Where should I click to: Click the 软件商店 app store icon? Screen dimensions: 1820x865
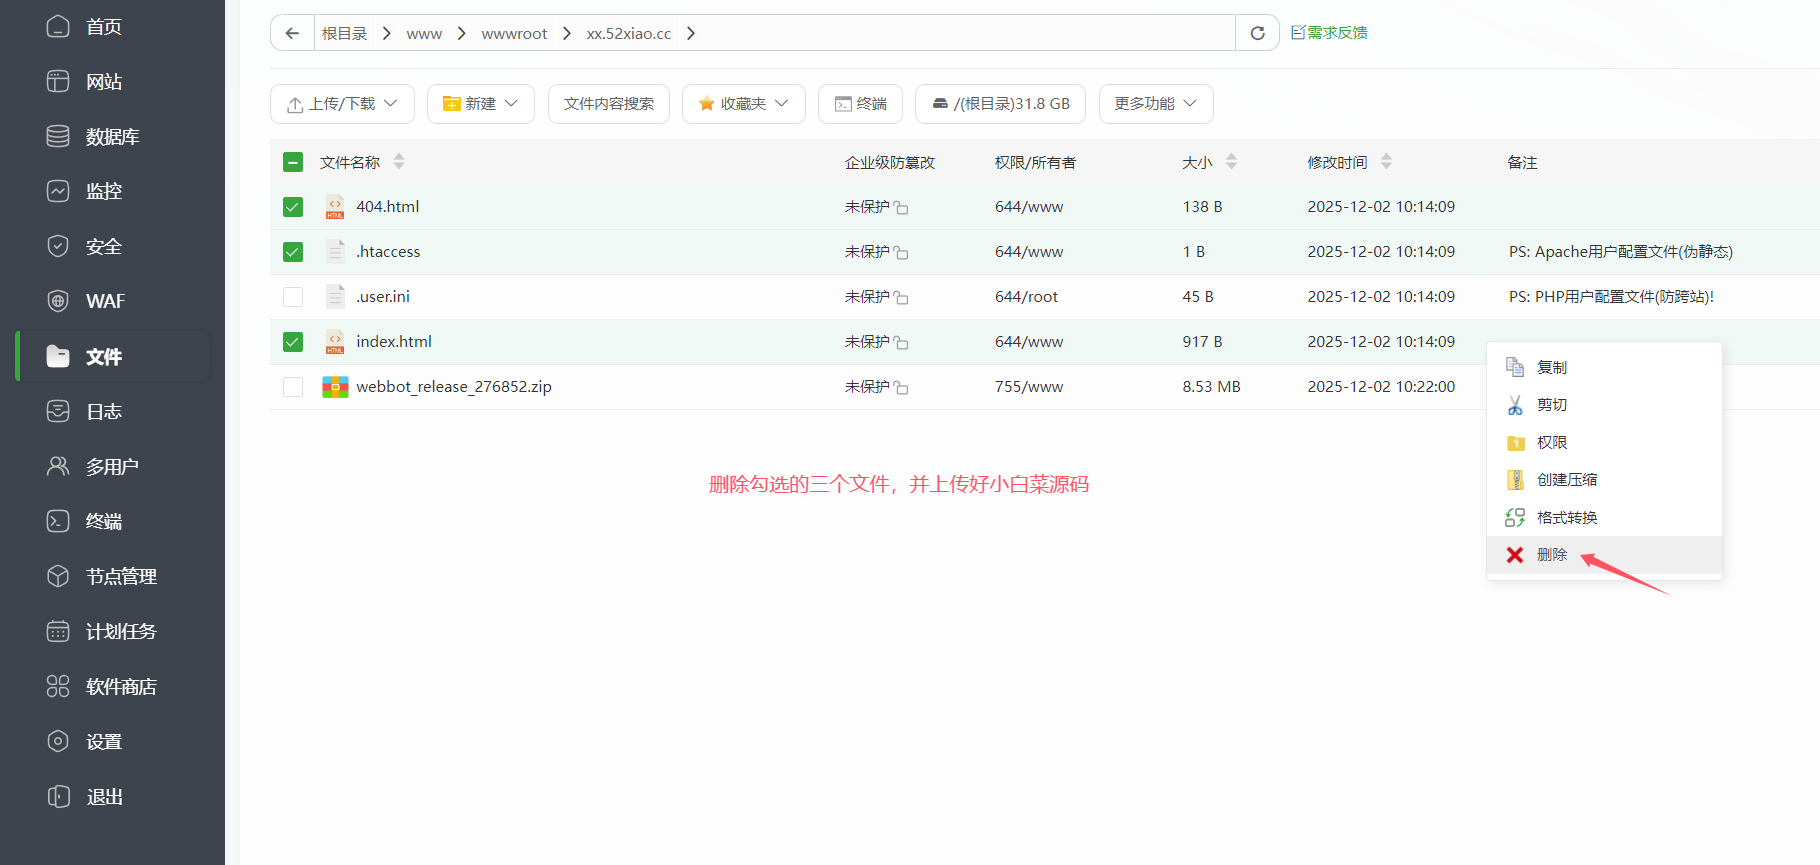[58, 686]
